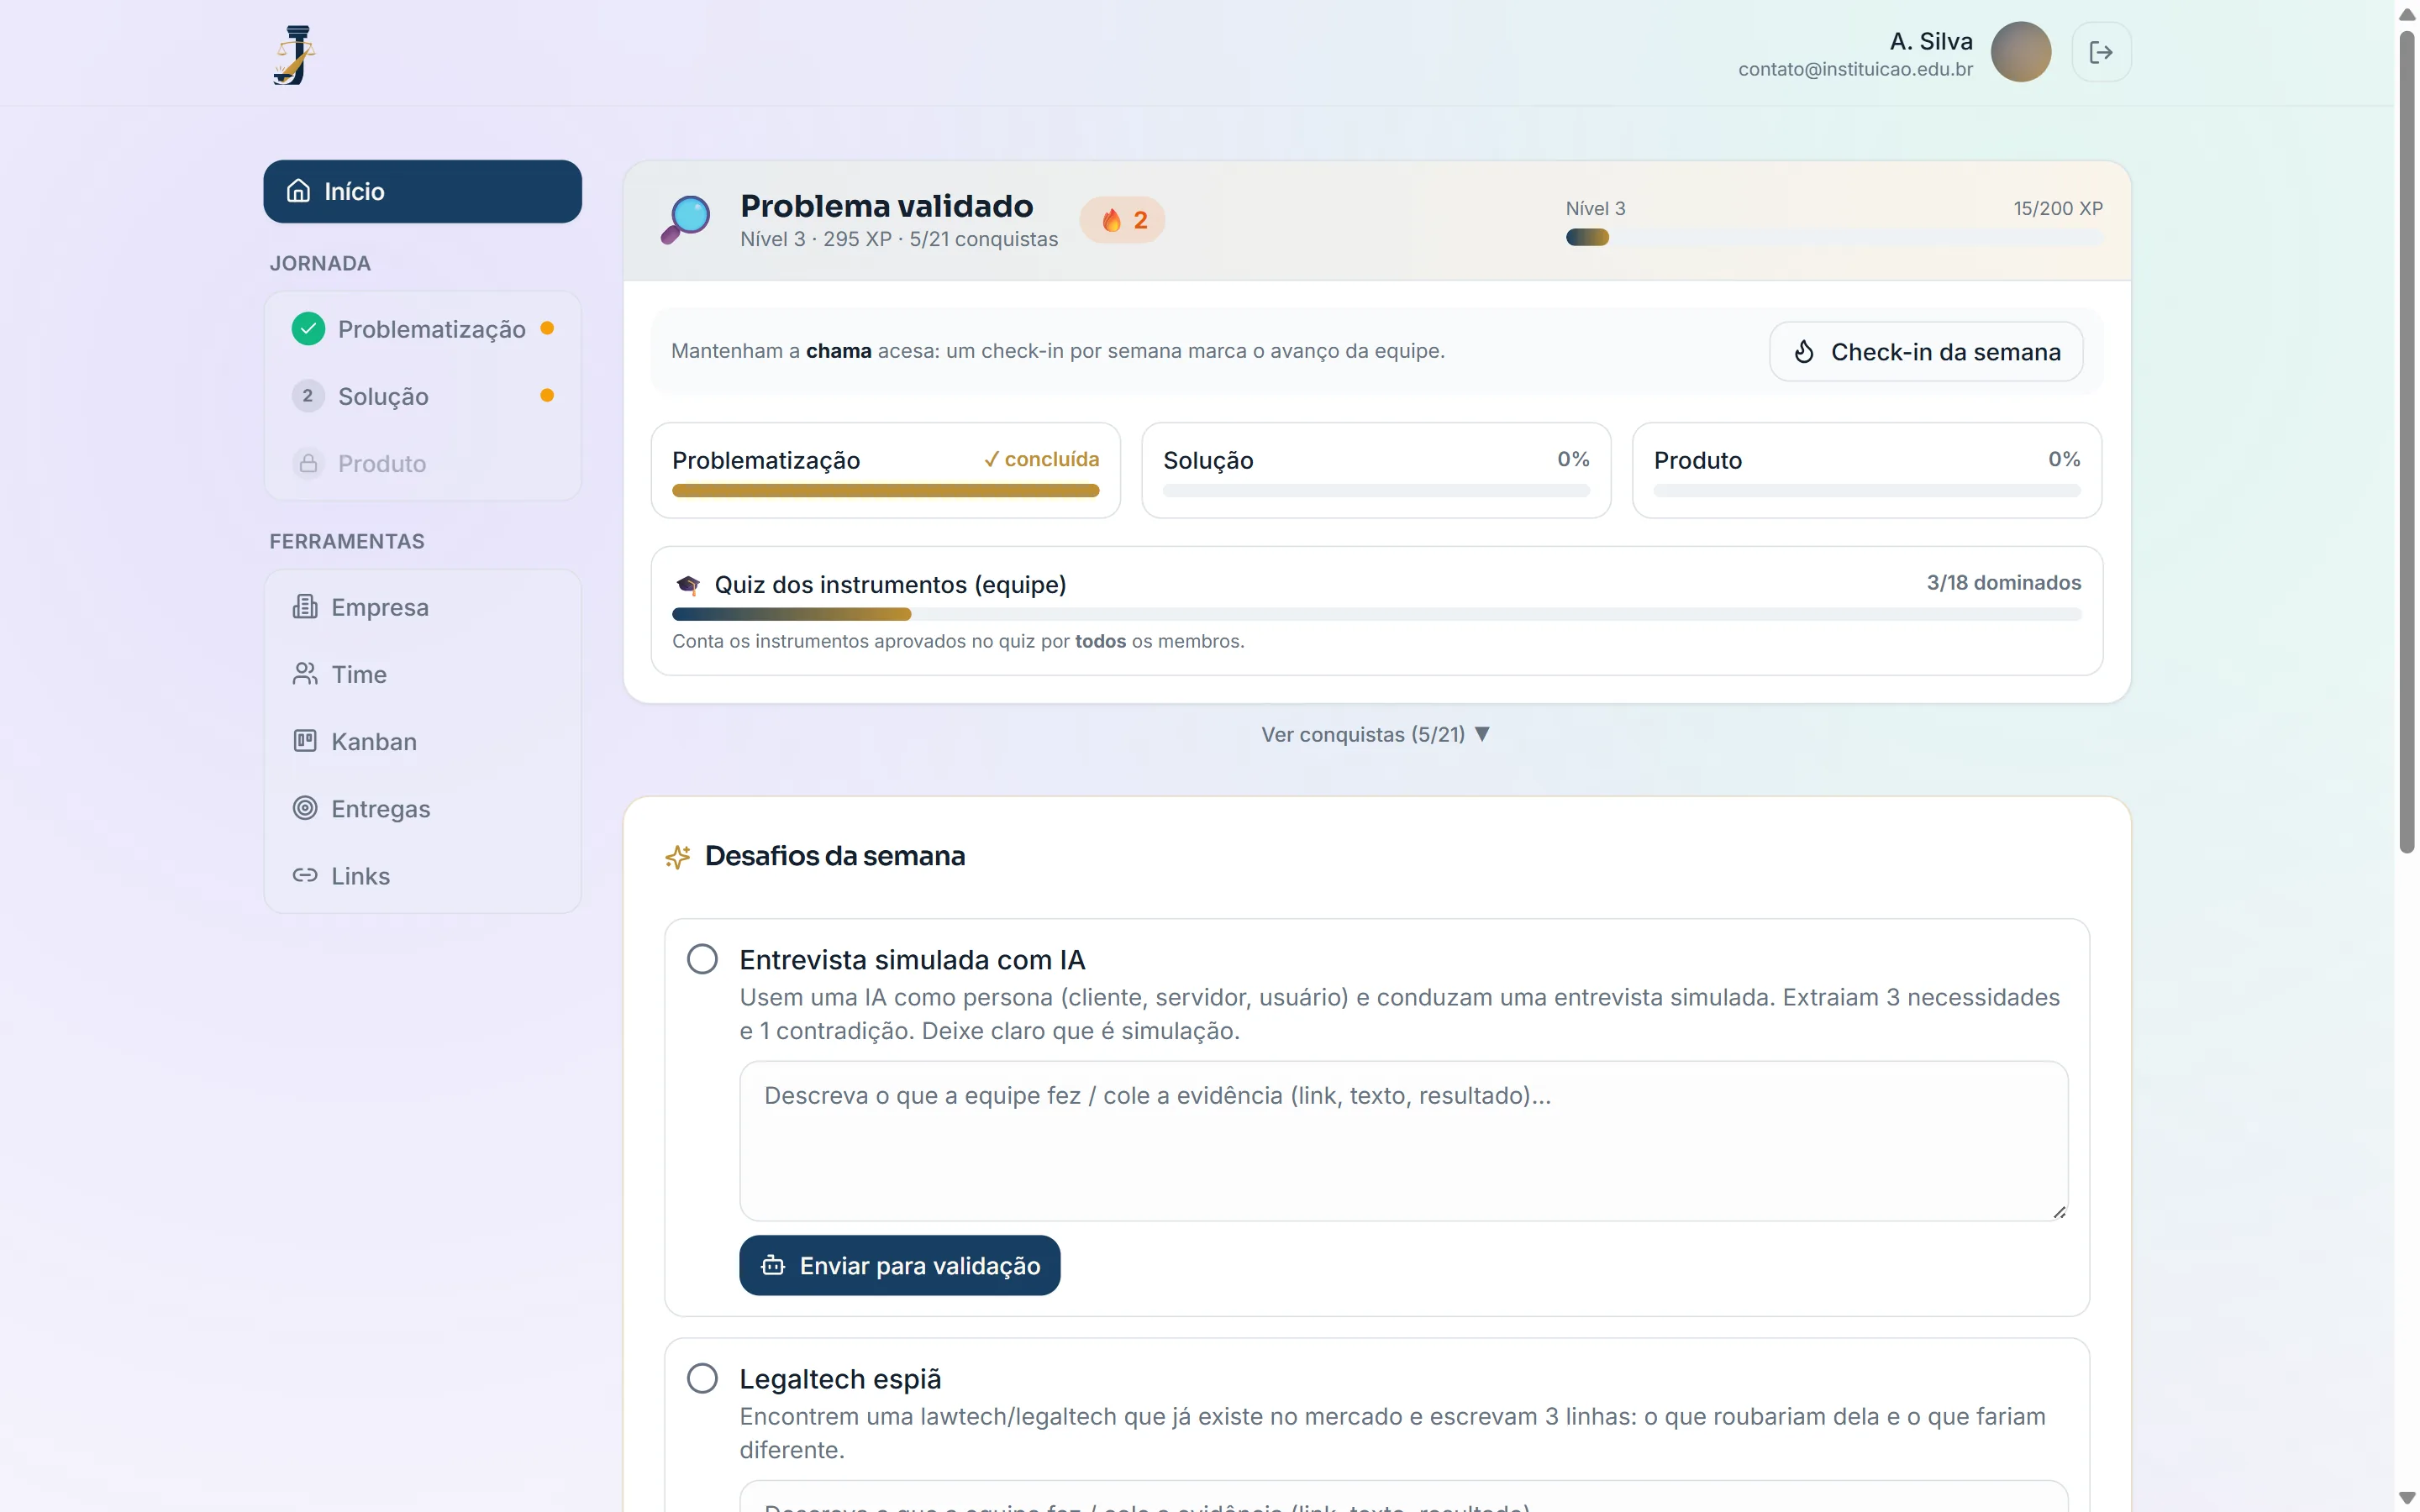This screenshot has height=1512, width=2420.
Task: Click the graduation cap quiz icon
Action: 688,585
